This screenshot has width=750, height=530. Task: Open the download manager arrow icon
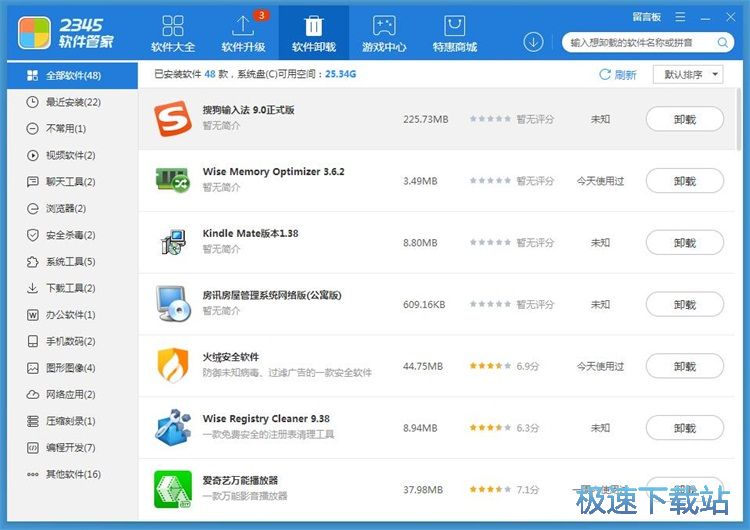pos(533,42)
